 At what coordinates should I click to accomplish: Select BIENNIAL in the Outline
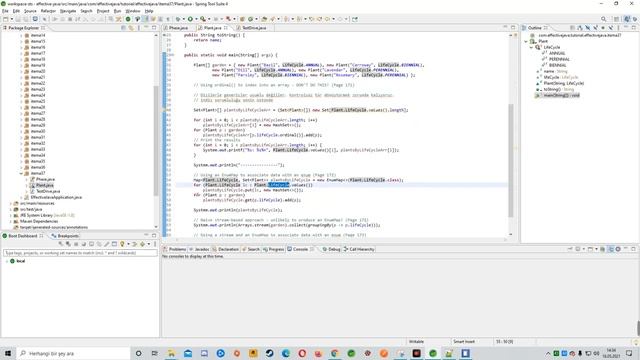pyautogui.click(x=557, y=65)
